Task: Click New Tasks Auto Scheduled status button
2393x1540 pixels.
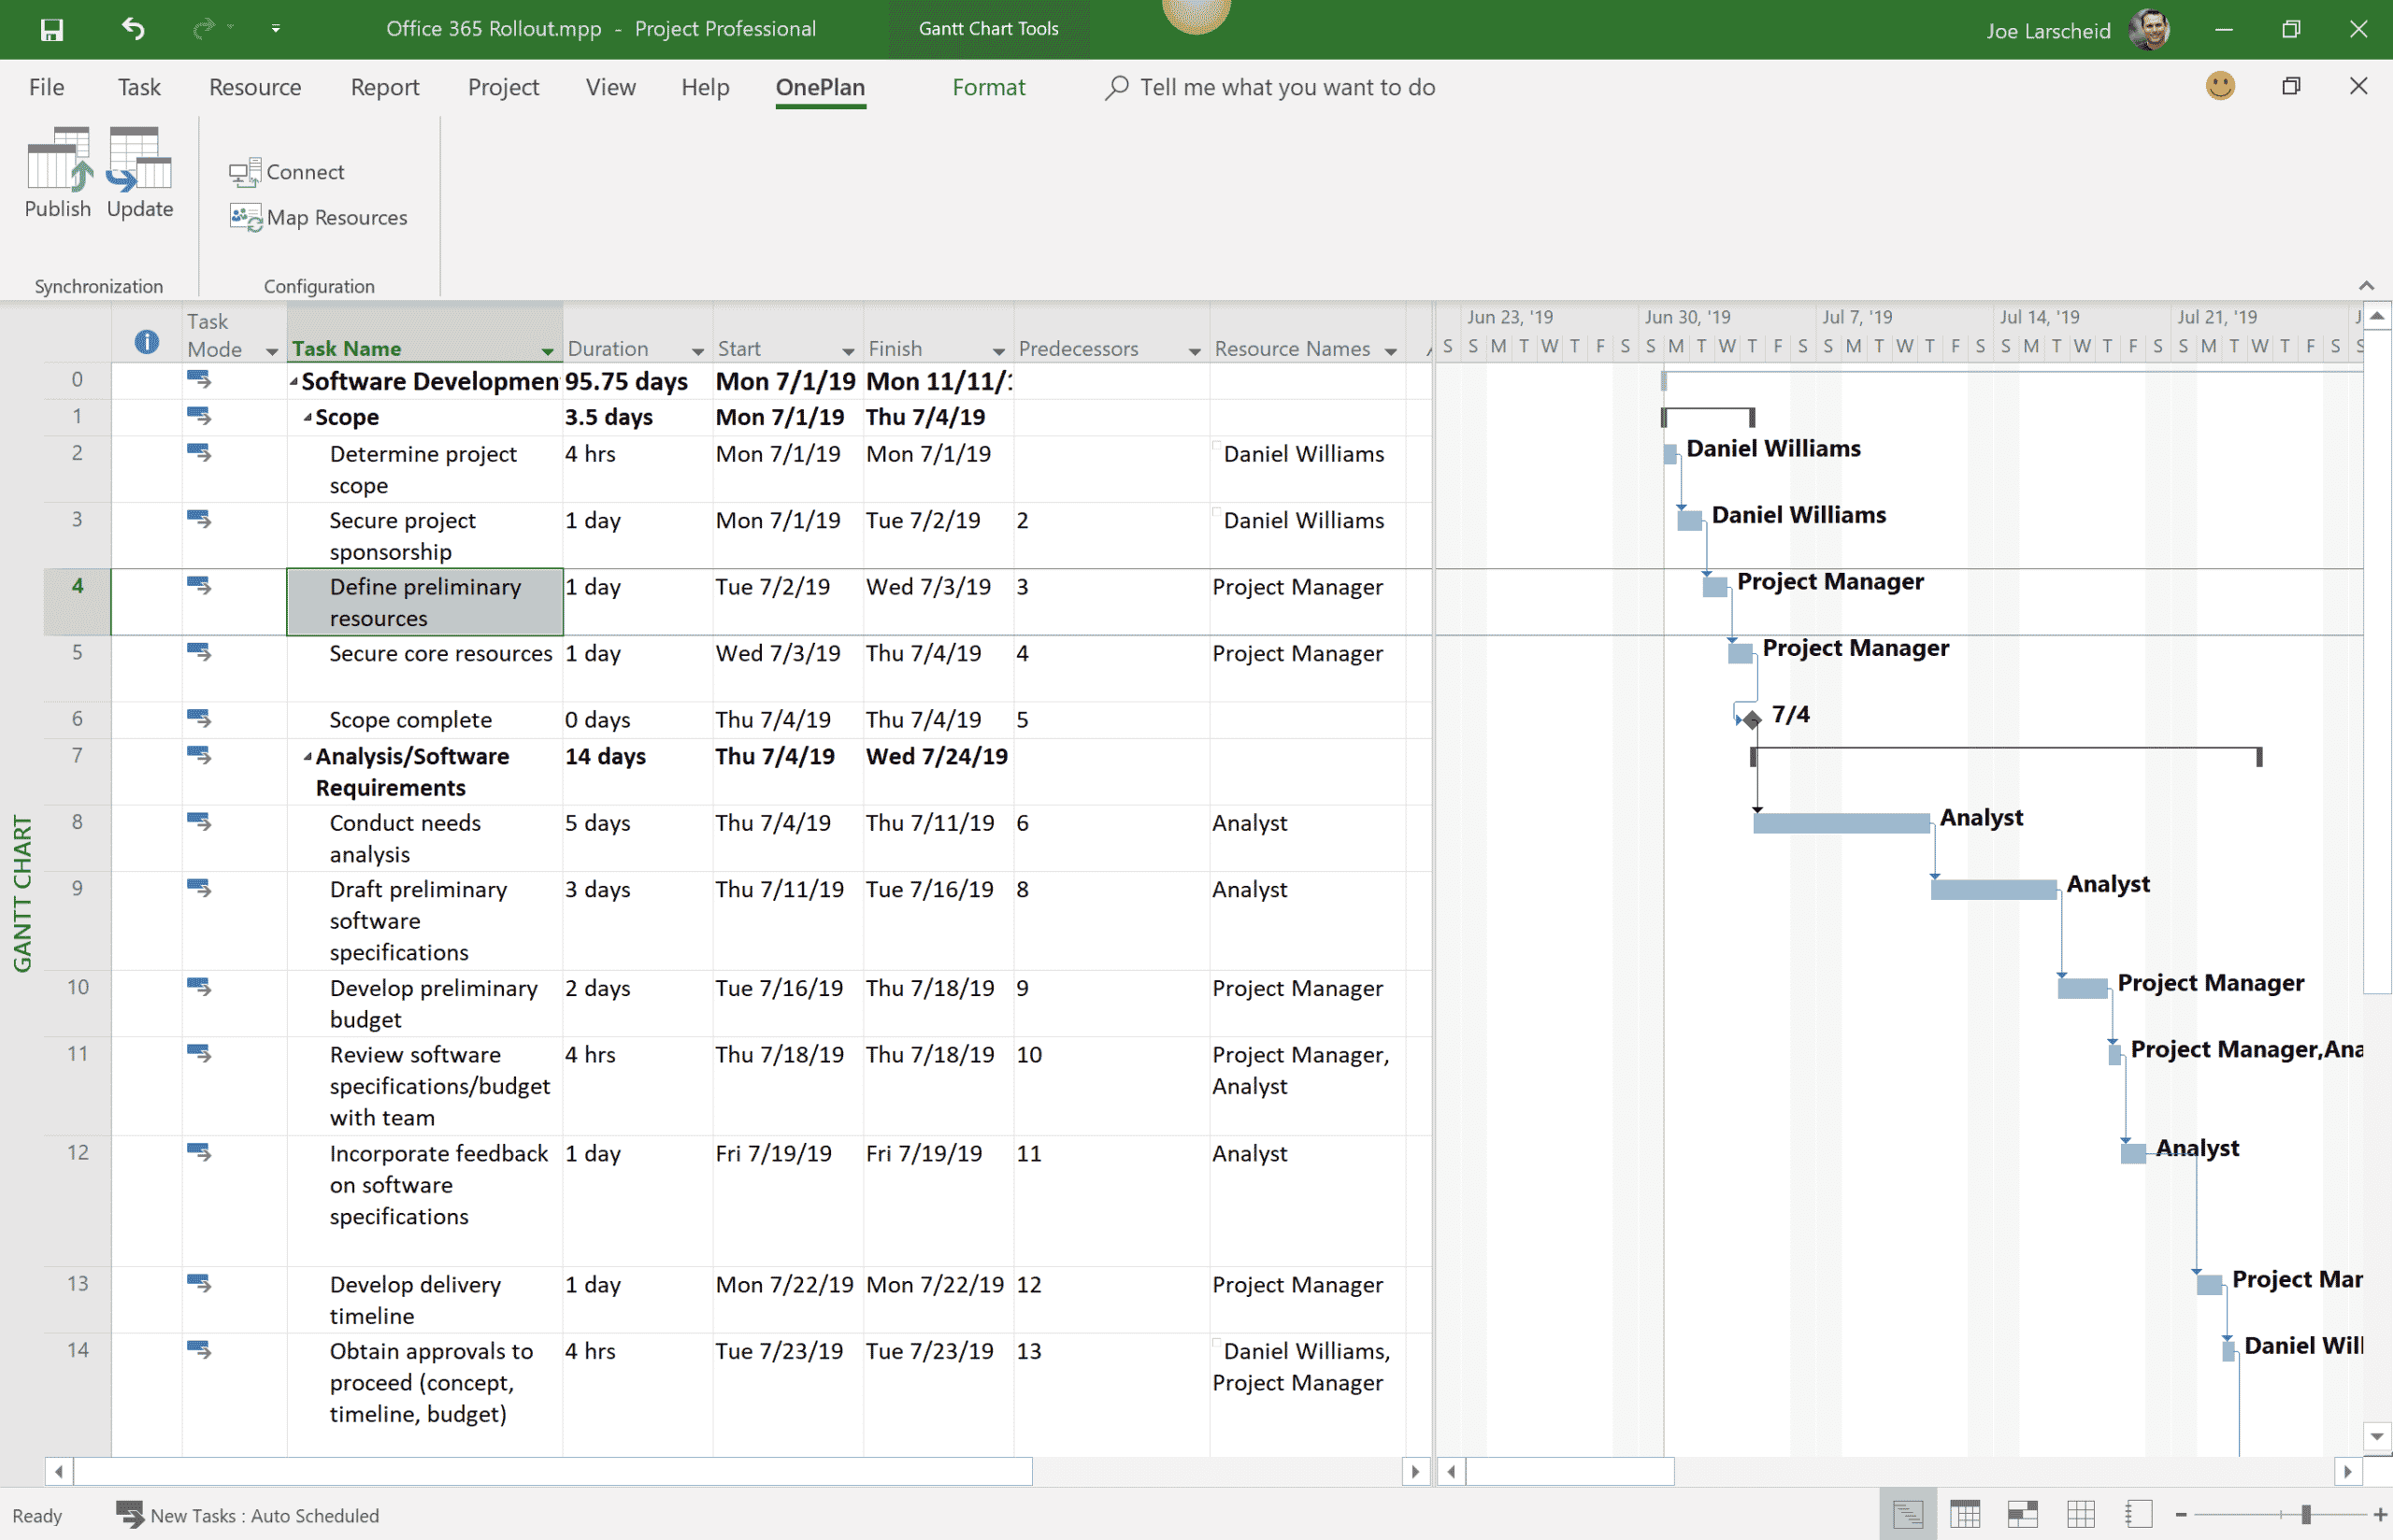Action: pos(247,1515)
